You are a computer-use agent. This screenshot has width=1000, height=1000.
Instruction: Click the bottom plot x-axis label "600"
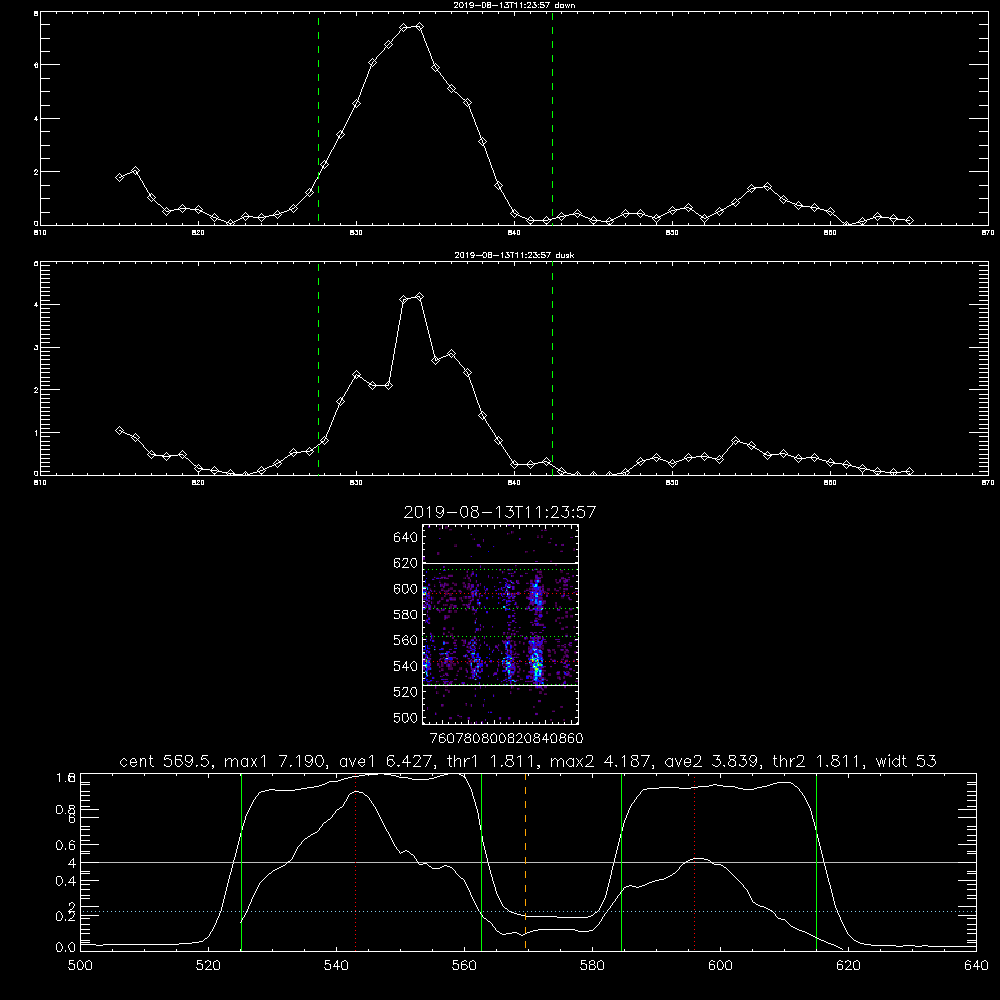coord(720,966)
